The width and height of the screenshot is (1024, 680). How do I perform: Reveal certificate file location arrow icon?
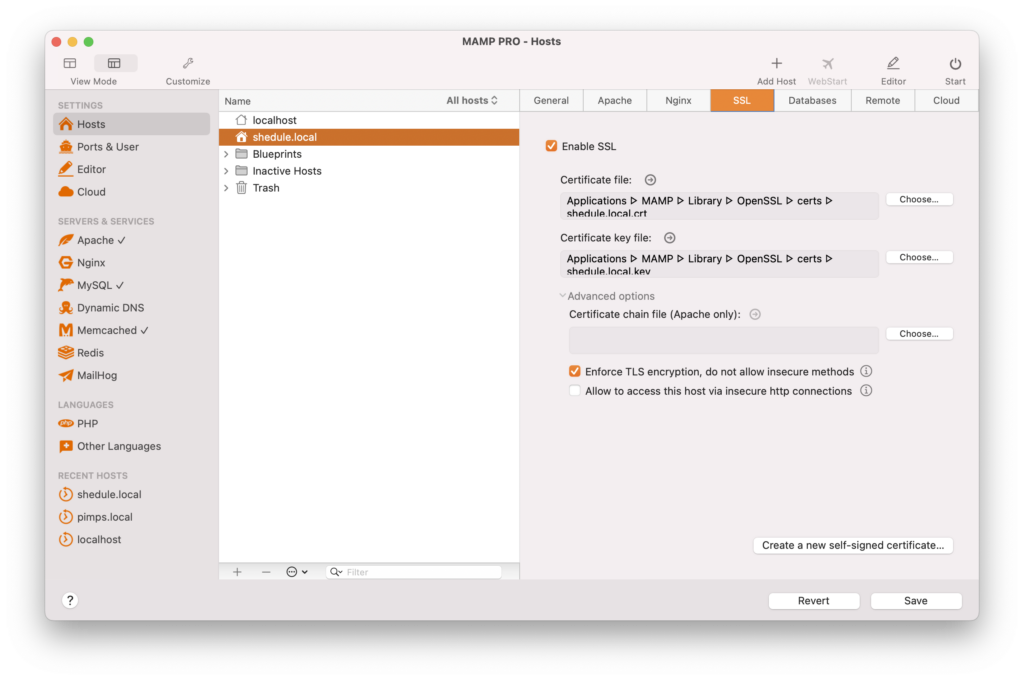point(650,180)
